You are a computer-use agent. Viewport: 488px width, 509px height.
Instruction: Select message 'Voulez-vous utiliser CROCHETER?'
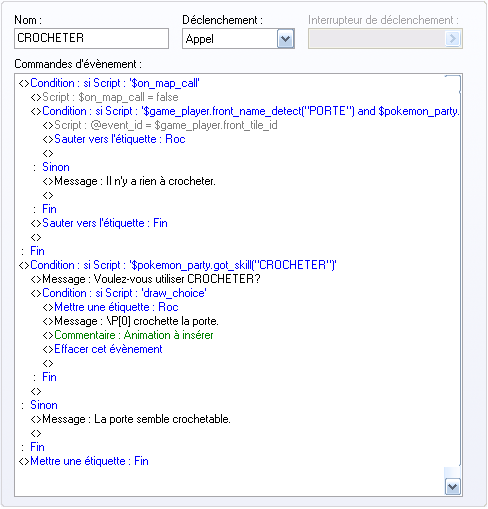(x=146, y=279)
